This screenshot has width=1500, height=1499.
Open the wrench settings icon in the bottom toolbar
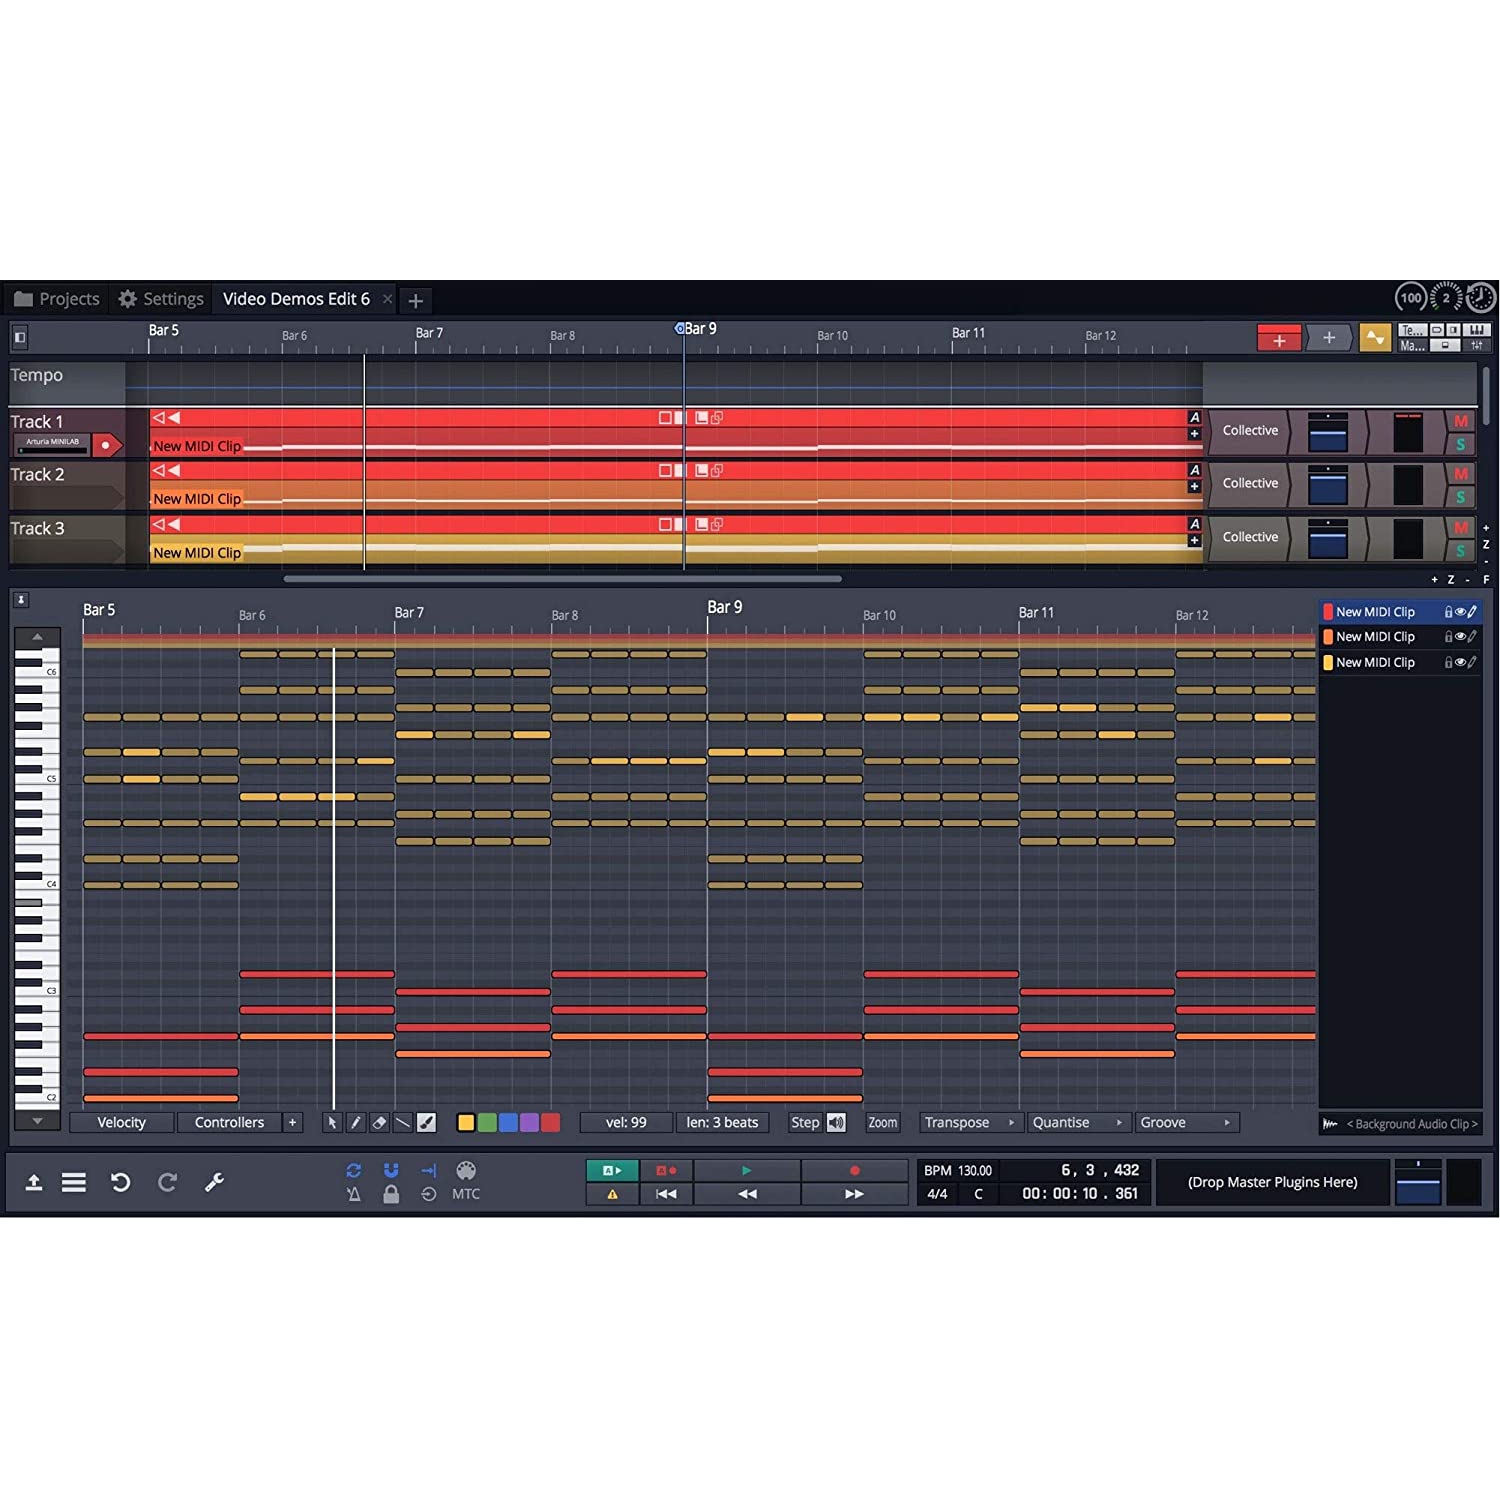[x=213, y=1182]
